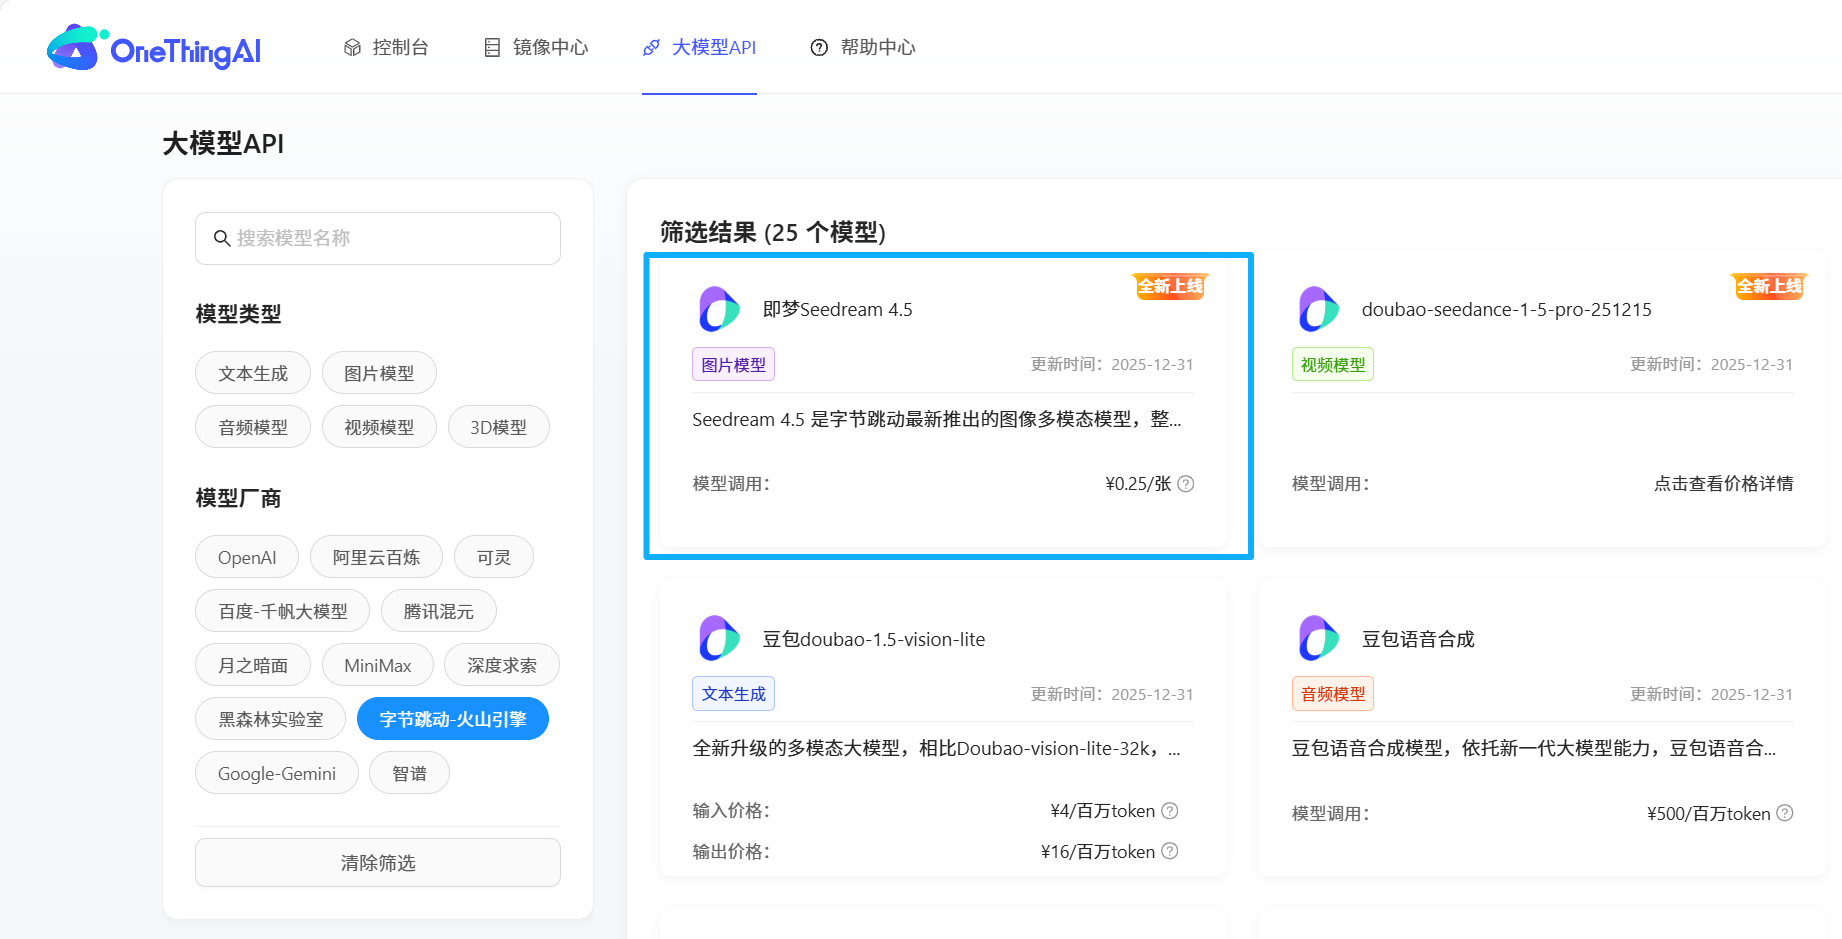Screen dimensions: 1842x939
Task: Enable the 图片模型 model type filter
Action: (379, 372)
